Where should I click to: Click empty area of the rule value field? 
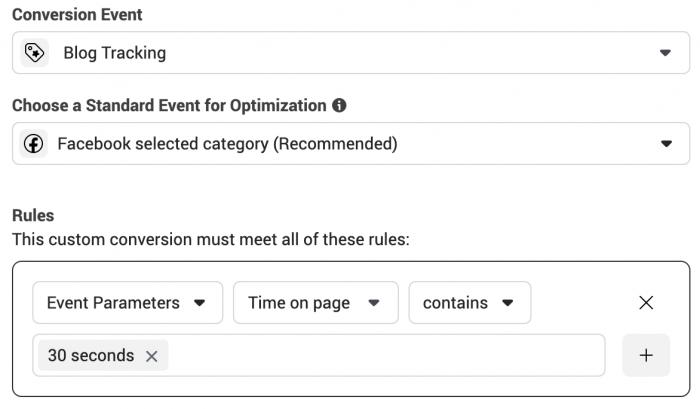coord(386,355)
